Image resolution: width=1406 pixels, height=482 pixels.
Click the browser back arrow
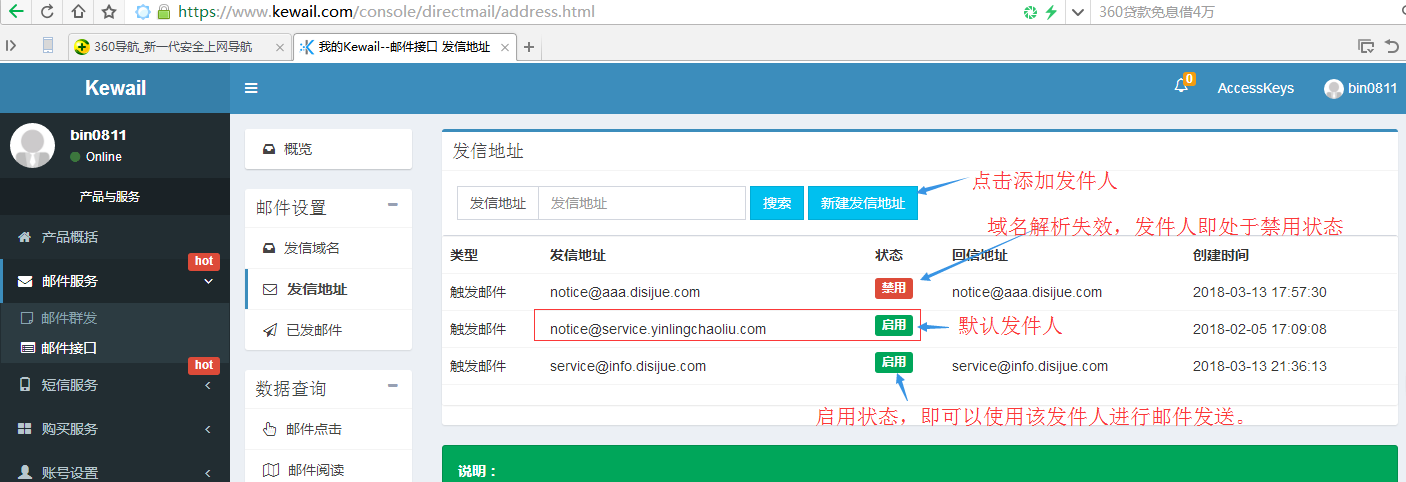[16, 12]
